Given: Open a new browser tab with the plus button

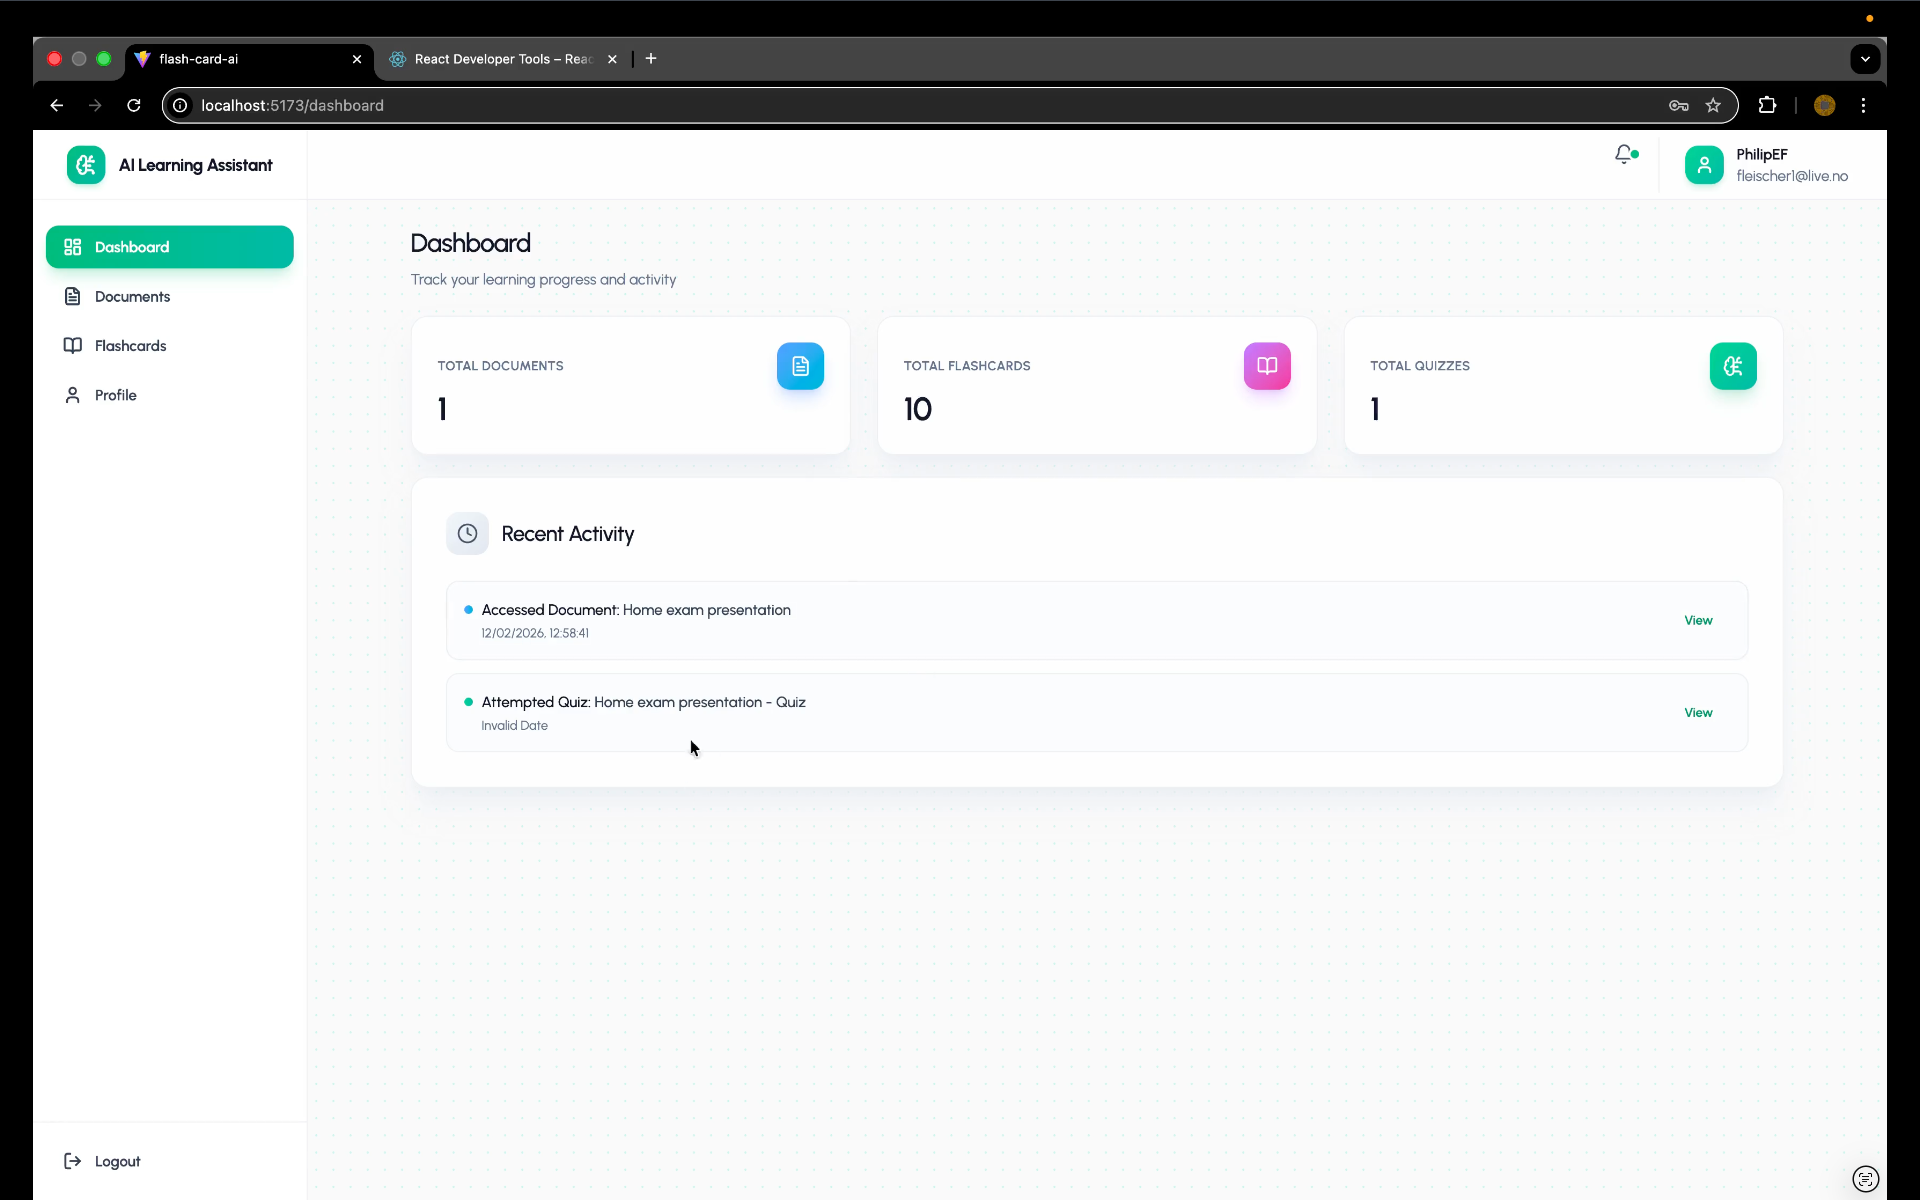Looking at the screenshot, I should [651, 59].
